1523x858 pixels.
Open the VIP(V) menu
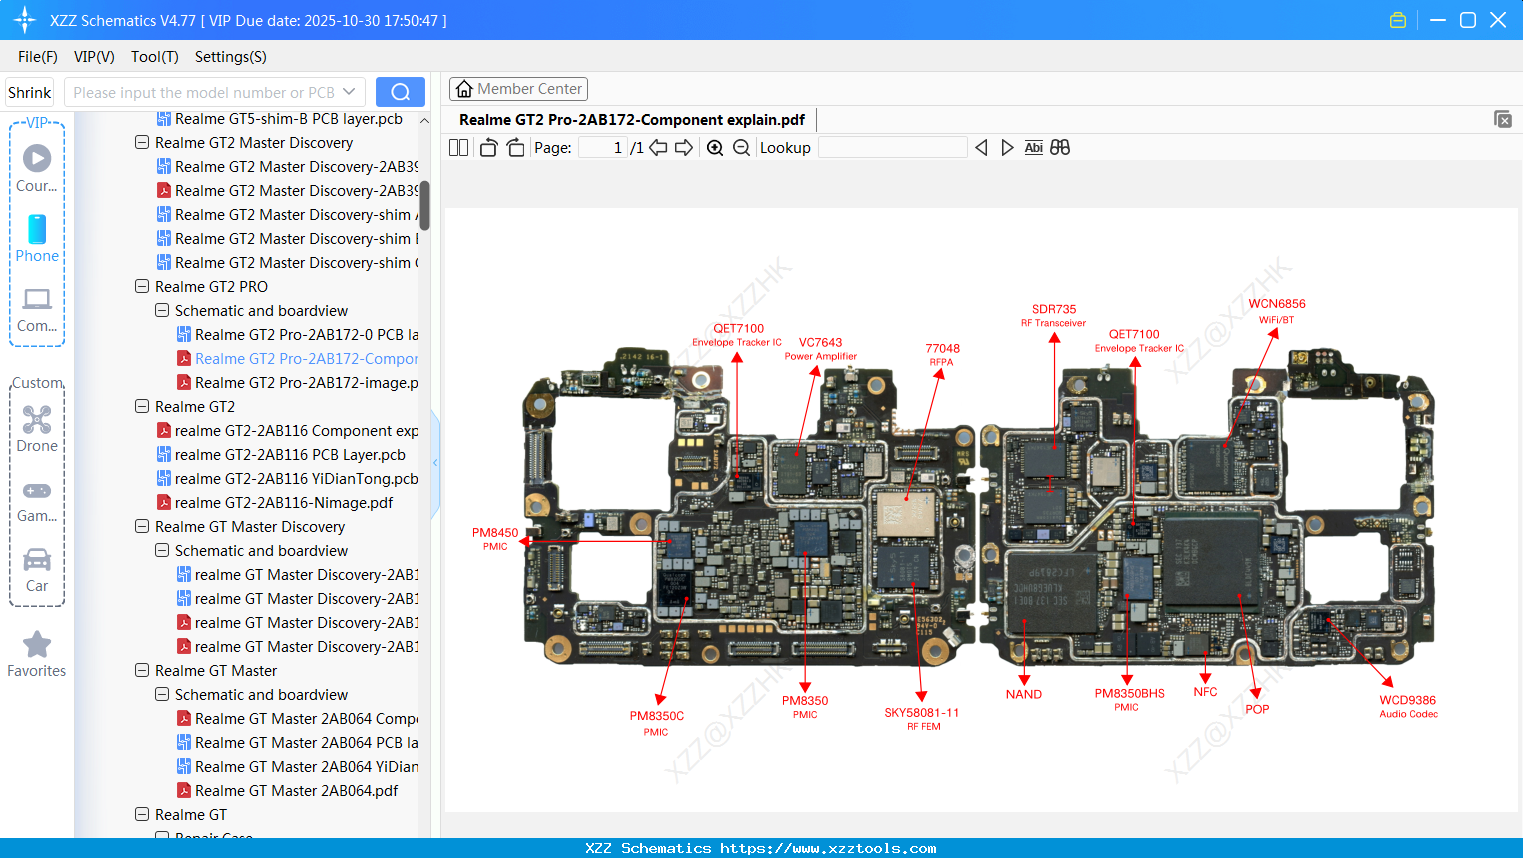click(94, 57)
